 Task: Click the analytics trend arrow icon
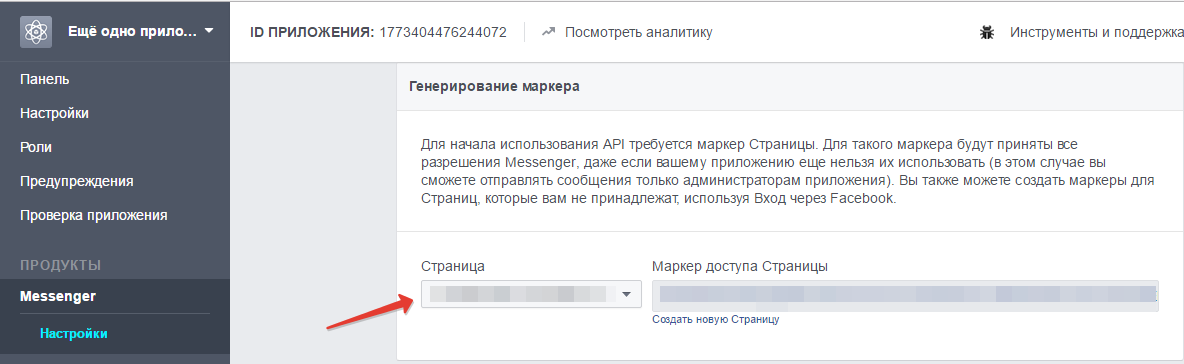pyautogui.click(x=549, y=32)
